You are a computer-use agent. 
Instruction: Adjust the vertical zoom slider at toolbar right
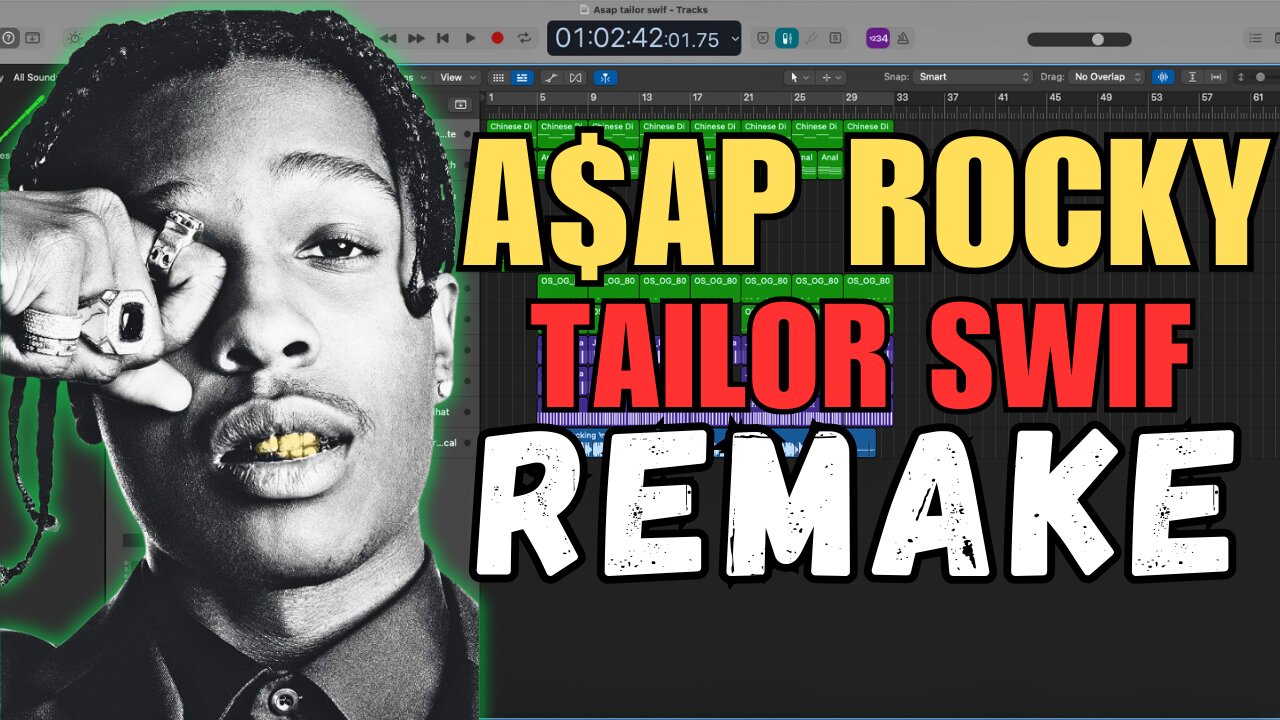coord(1258,77)
